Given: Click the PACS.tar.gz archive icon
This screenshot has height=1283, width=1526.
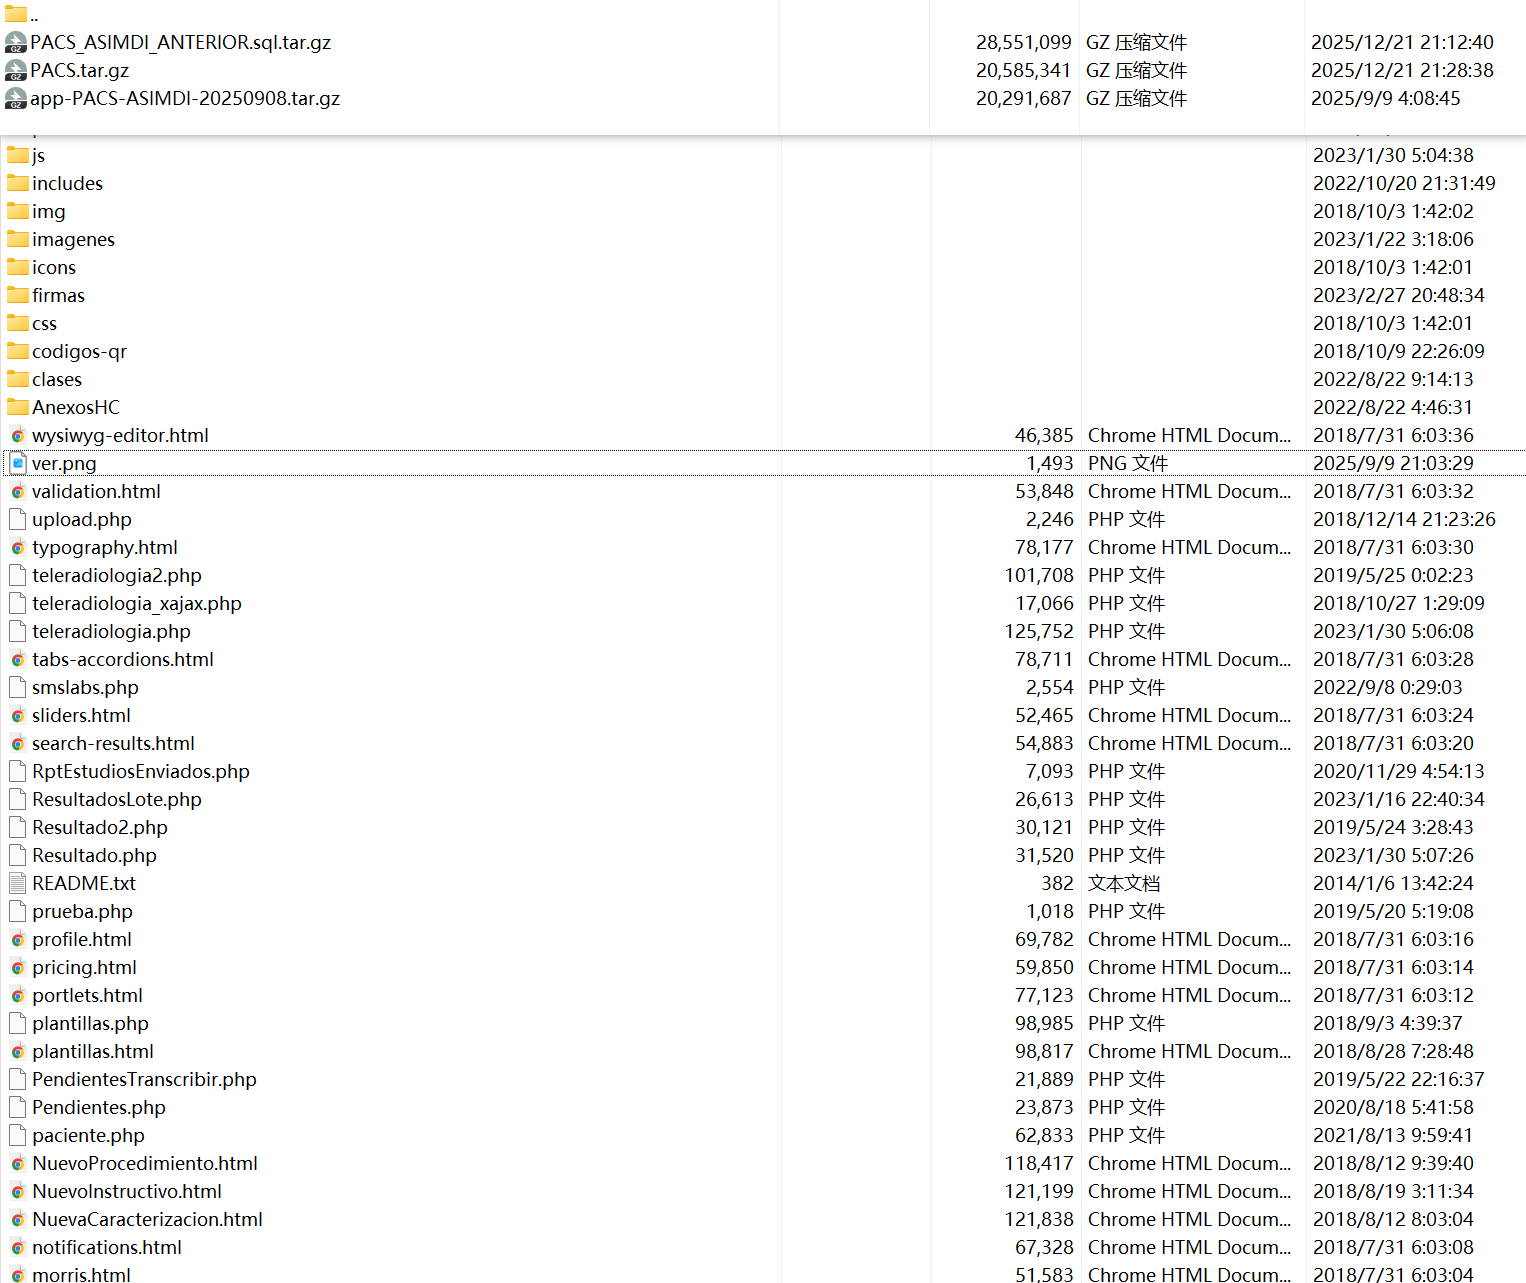Looking at the screenshot, I should 16,71.
